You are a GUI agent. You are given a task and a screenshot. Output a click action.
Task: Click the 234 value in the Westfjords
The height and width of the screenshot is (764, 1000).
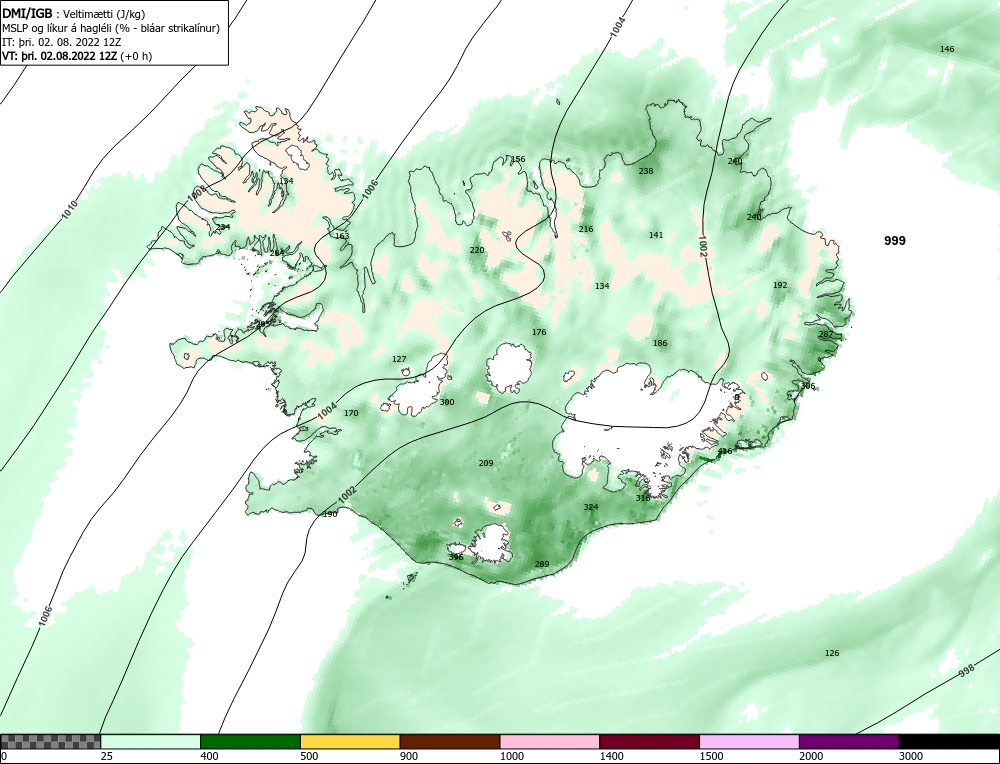223,227
